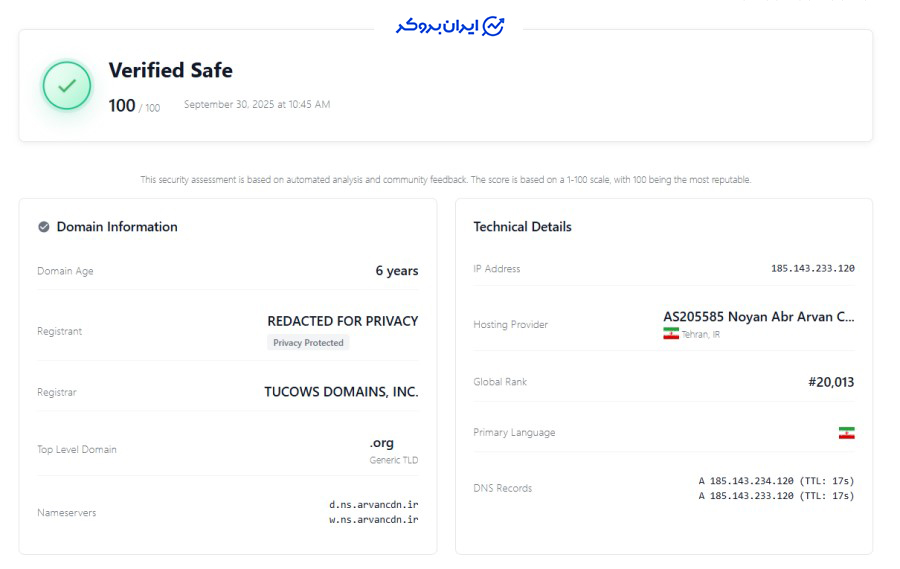Click the Iran flag in Primary Language row
900x569 pixels.
(x=846, y=433)
